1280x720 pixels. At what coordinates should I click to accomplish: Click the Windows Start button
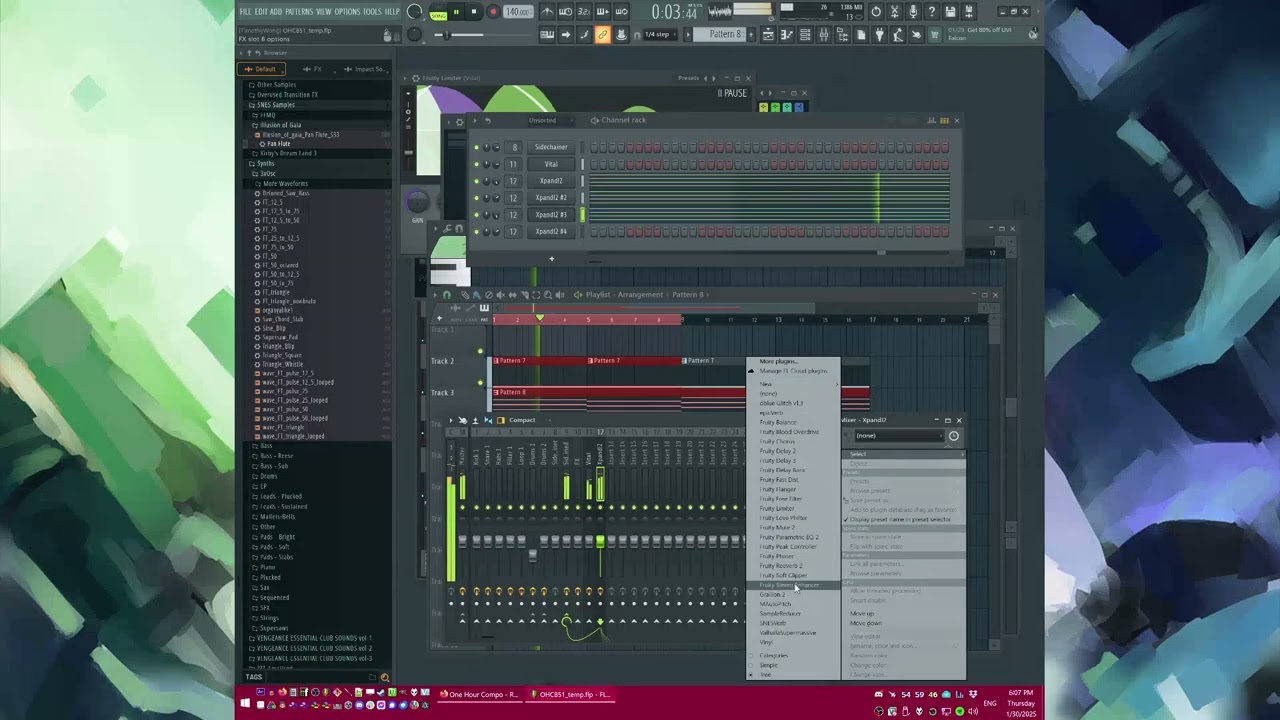coord(245,704)
